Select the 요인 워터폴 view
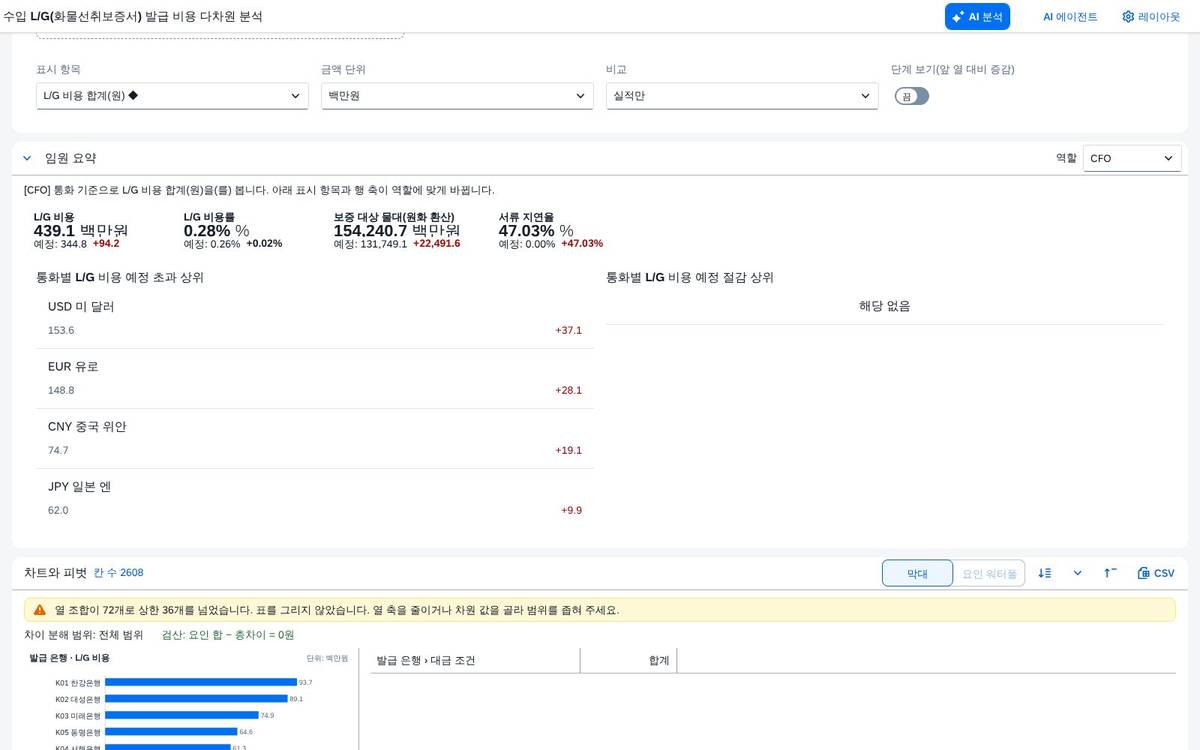 [x=989, y=573]
